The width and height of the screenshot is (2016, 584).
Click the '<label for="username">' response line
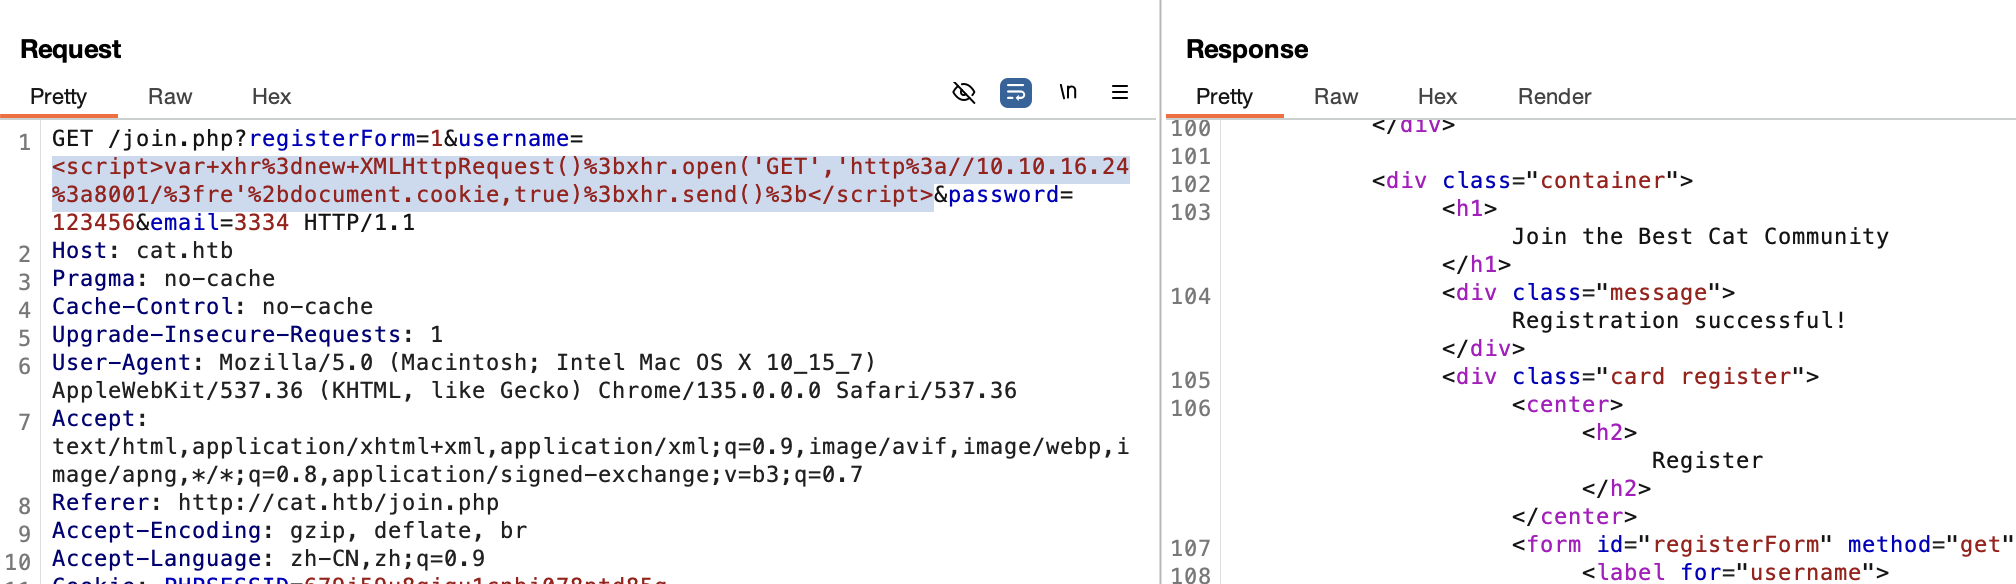click(1735, 572)
